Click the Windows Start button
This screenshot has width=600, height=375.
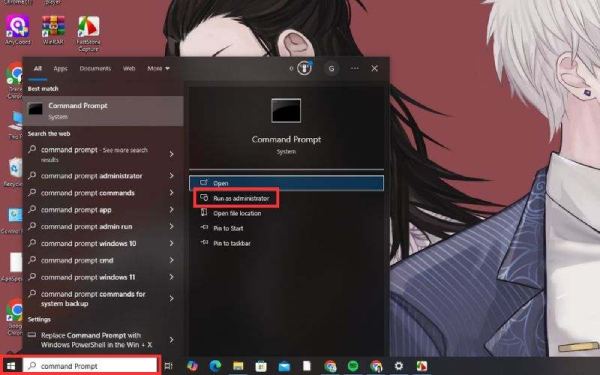point(11,366)
